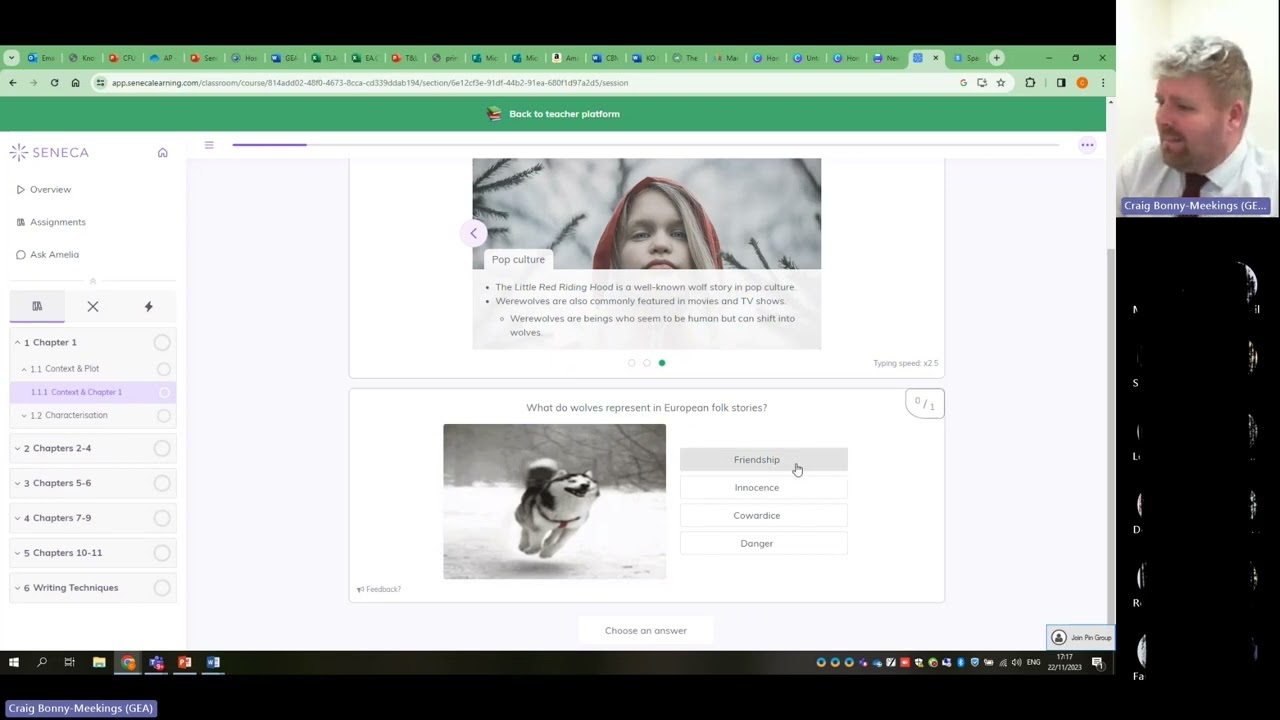Viewport: 1280px width, 720px height.
Task: Click the Typing speed x2.5 control
Action: (905, 363)
